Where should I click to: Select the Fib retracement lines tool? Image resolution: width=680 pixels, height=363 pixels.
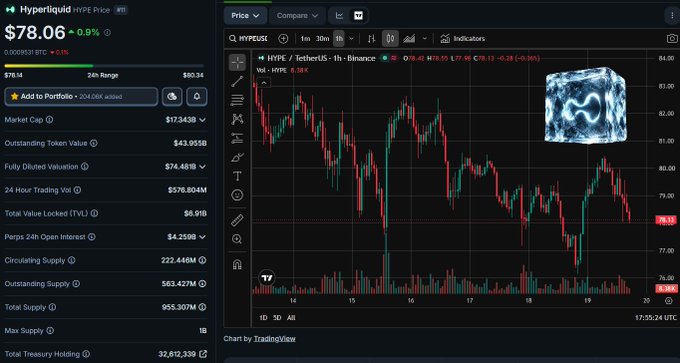237,100
